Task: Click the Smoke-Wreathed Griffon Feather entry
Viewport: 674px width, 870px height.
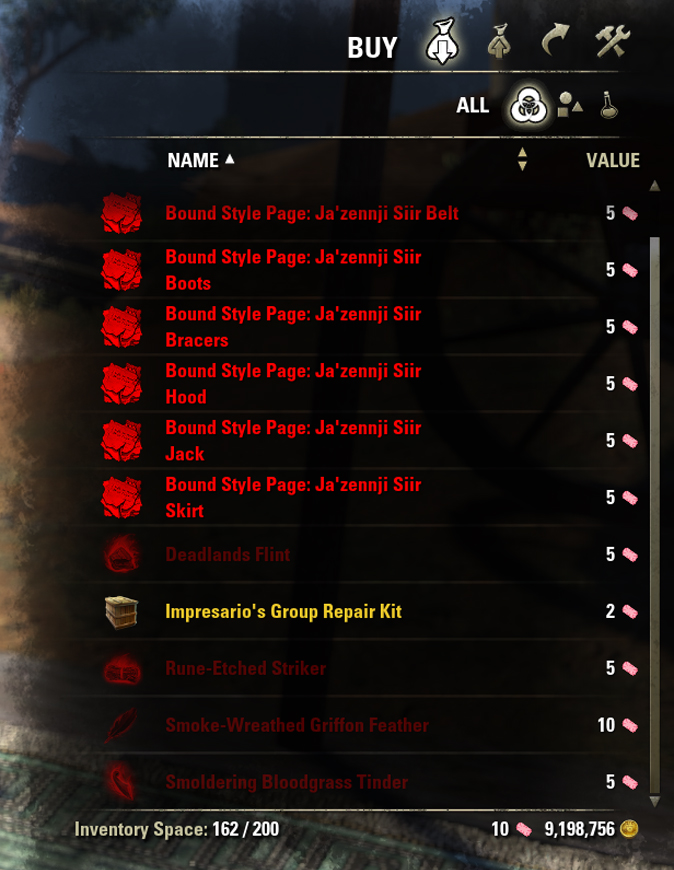Action: pyautogui.click(x=368, y=725)
